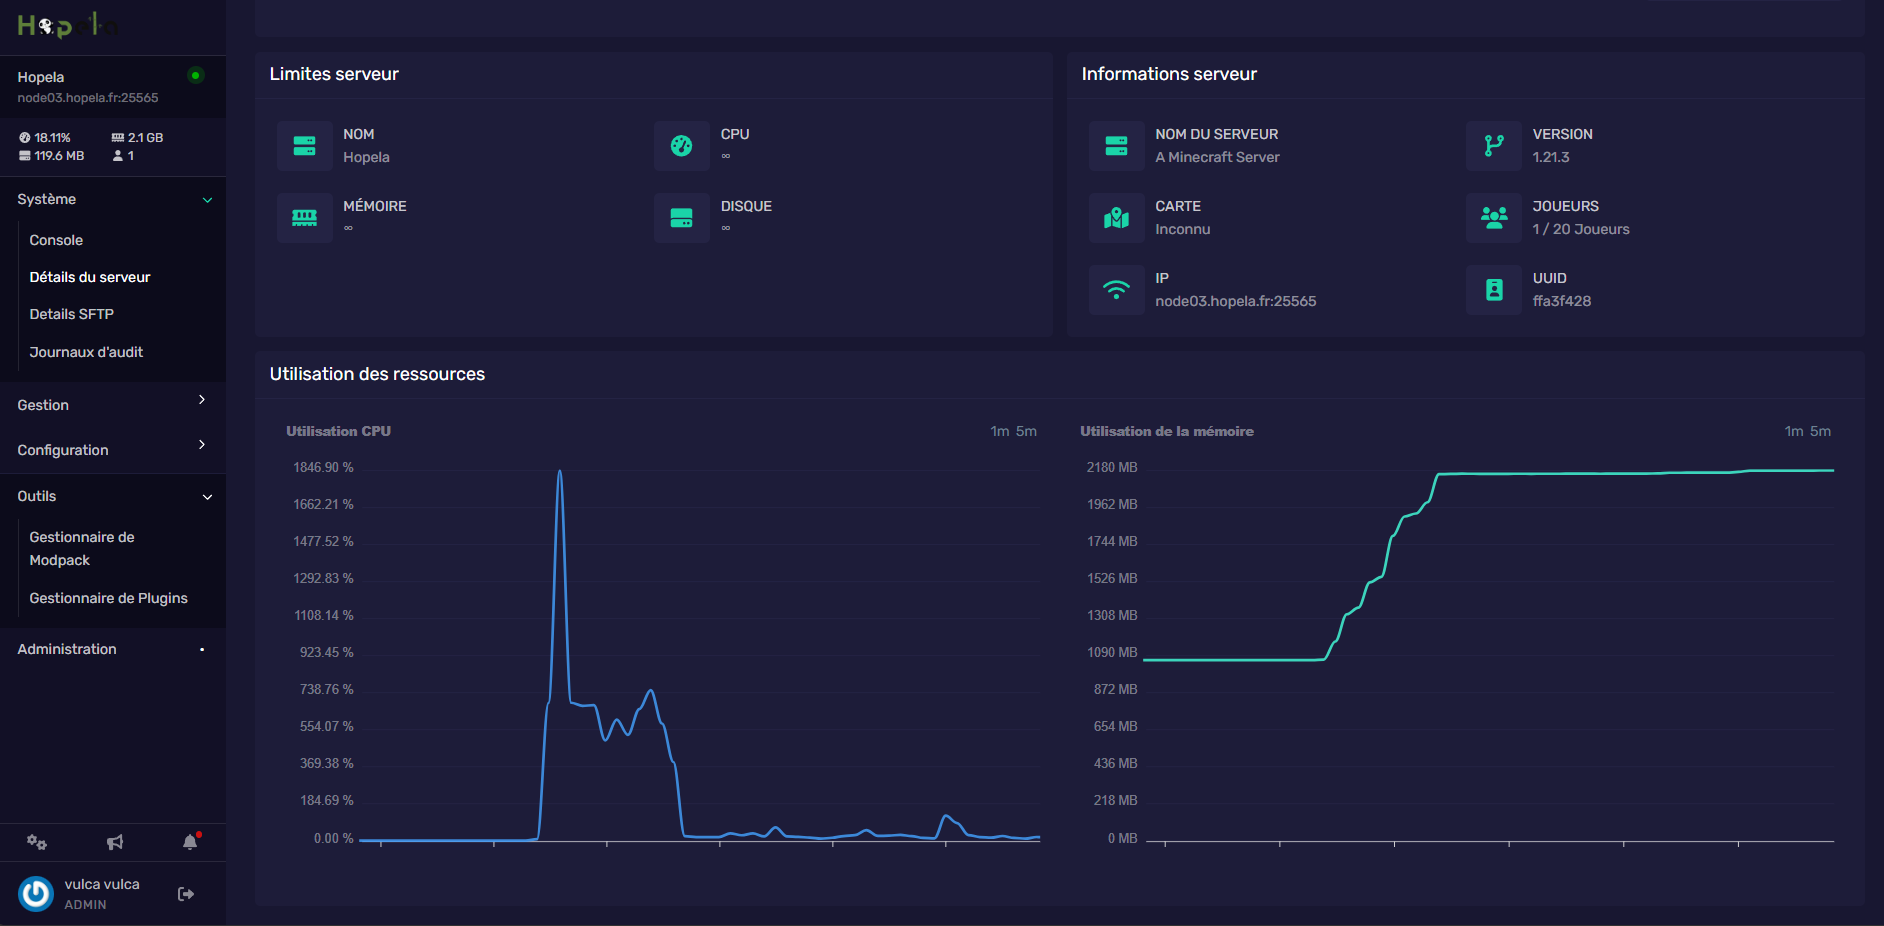1884x926 pixels.
Task: Expand the Configuration menu section
Action: (x=113, y=449)
